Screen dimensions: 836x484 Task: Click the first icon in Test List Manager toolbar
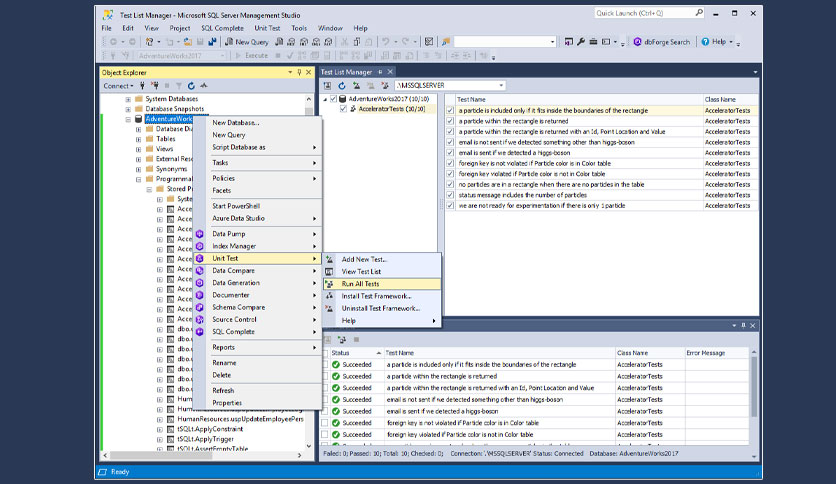pos(327,85)
